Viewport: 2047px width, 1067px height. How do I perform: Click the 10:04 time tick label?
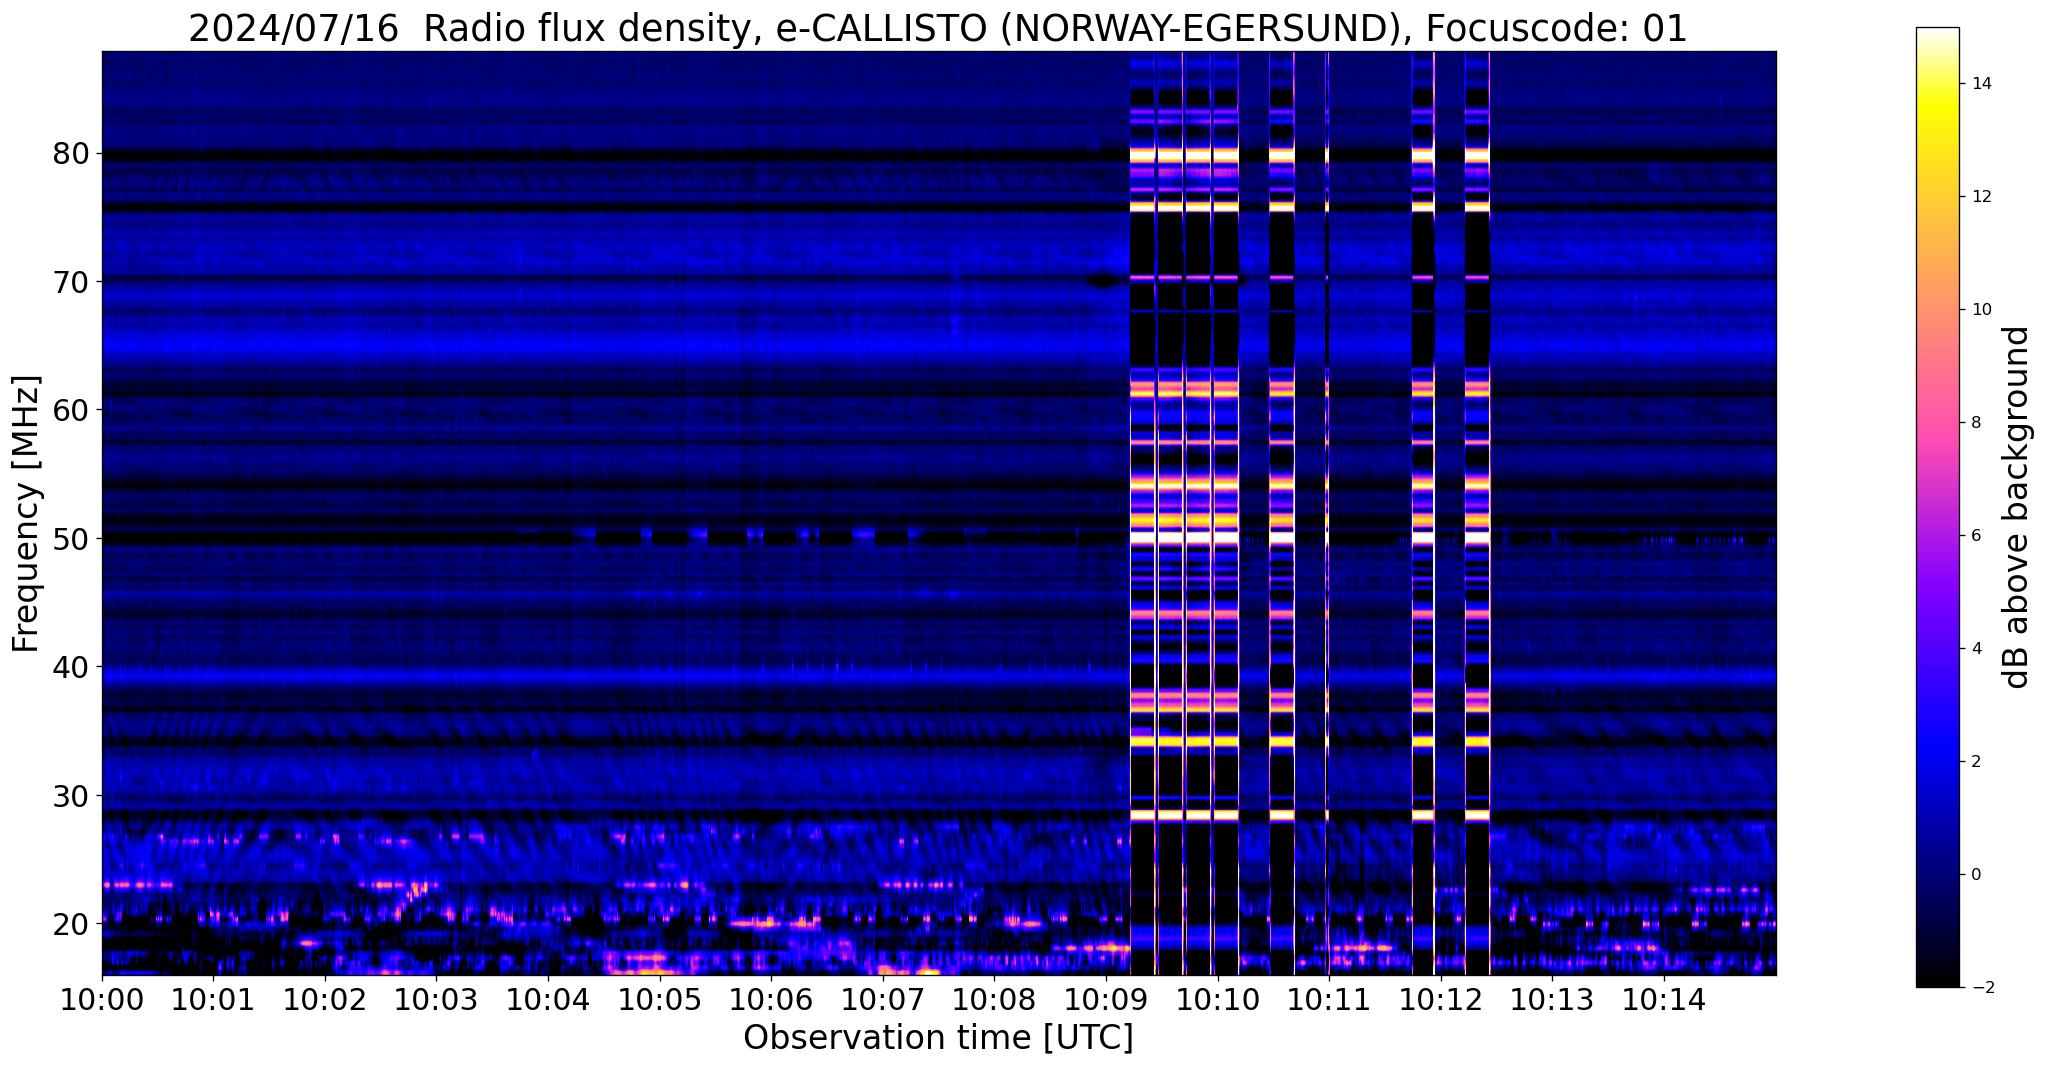[548, 1000]
